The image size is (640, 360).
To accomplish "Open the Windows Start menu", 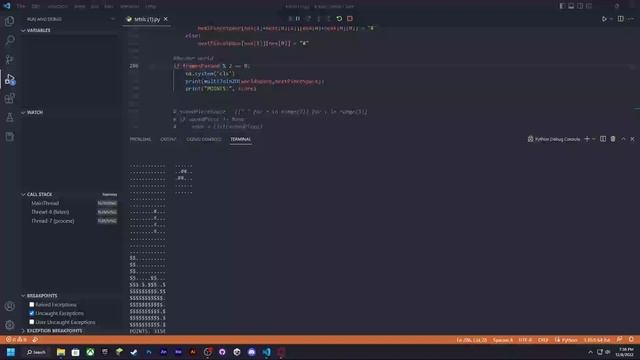I will tap(11, 352).
